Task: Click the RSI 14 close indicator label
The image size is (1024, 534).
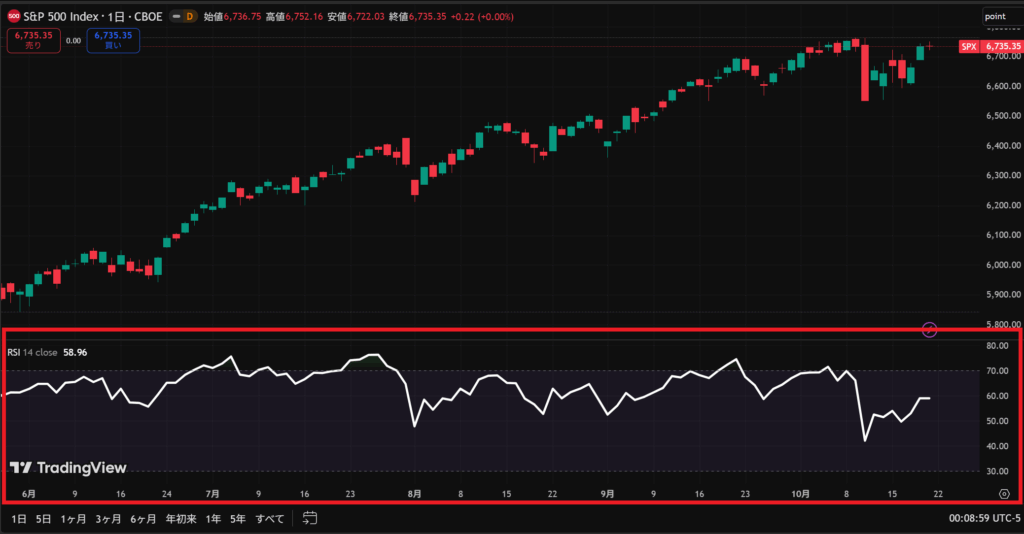Action: (x=33, y=353)
